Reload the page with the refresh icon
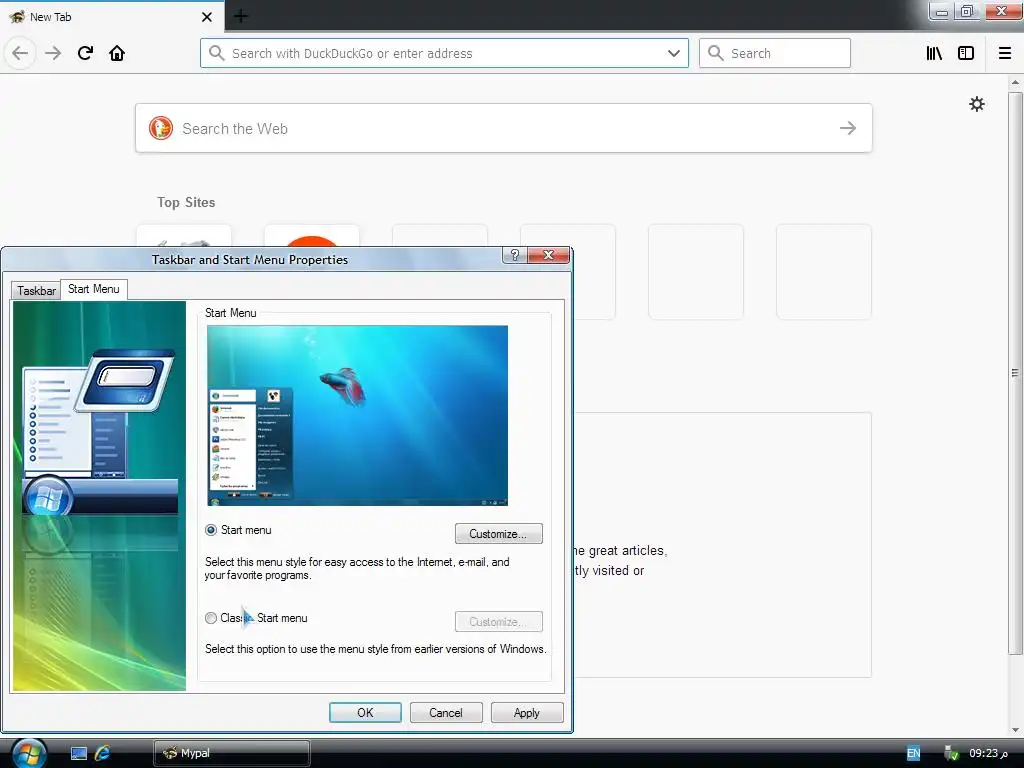 85,53
